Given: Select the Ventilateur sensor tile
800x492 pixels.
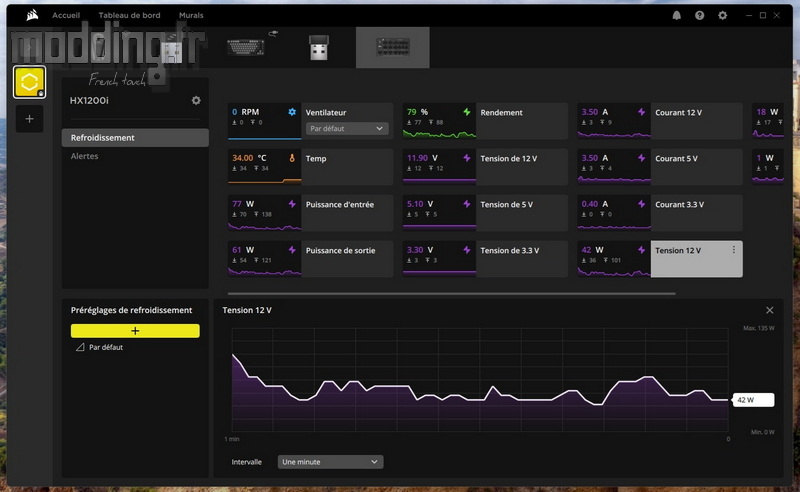Looking at the screenshot, I should pyautogui.click(x=310, y=121).
